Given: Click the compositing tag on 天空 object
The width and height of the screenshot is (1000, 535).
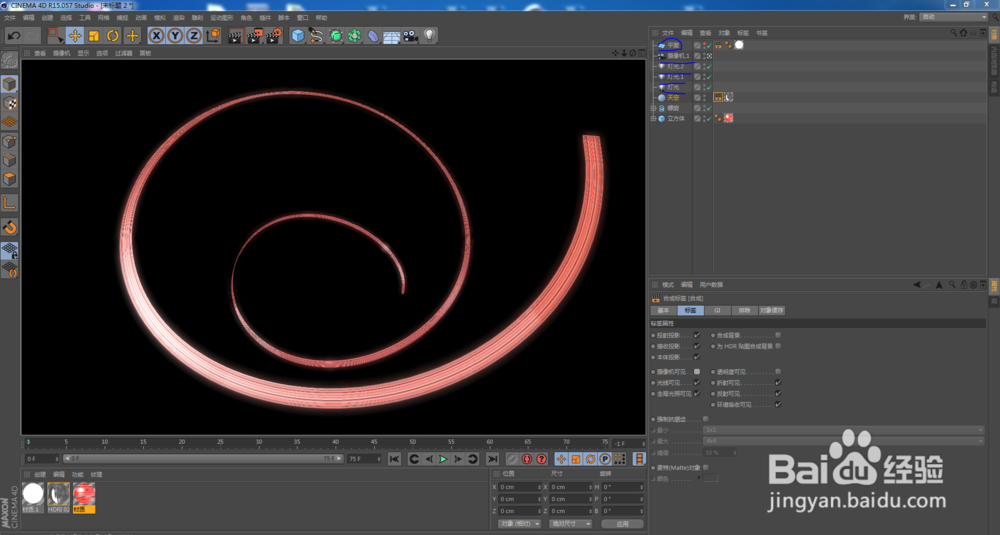Looking at the screenshot, I should [718, 98].
